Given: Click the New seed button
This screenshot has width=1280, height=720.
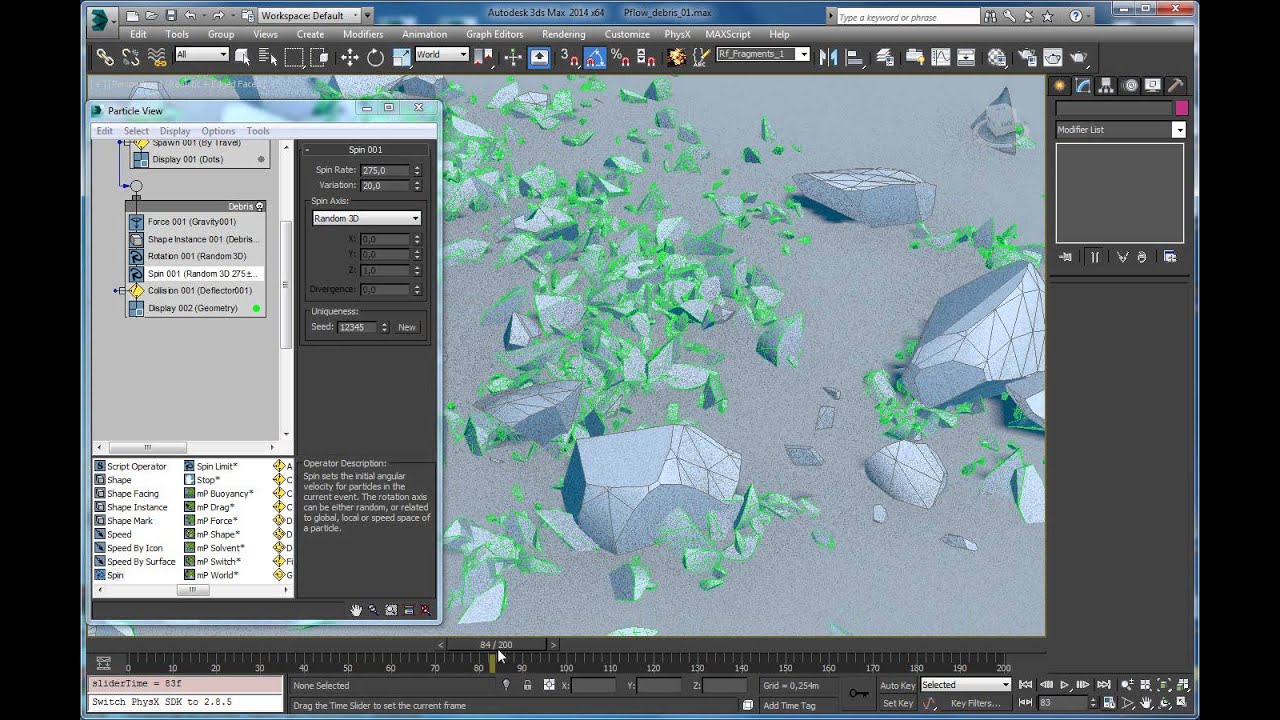Looking at the screenshot, I should pyautogui.click(x=407, y=327).
